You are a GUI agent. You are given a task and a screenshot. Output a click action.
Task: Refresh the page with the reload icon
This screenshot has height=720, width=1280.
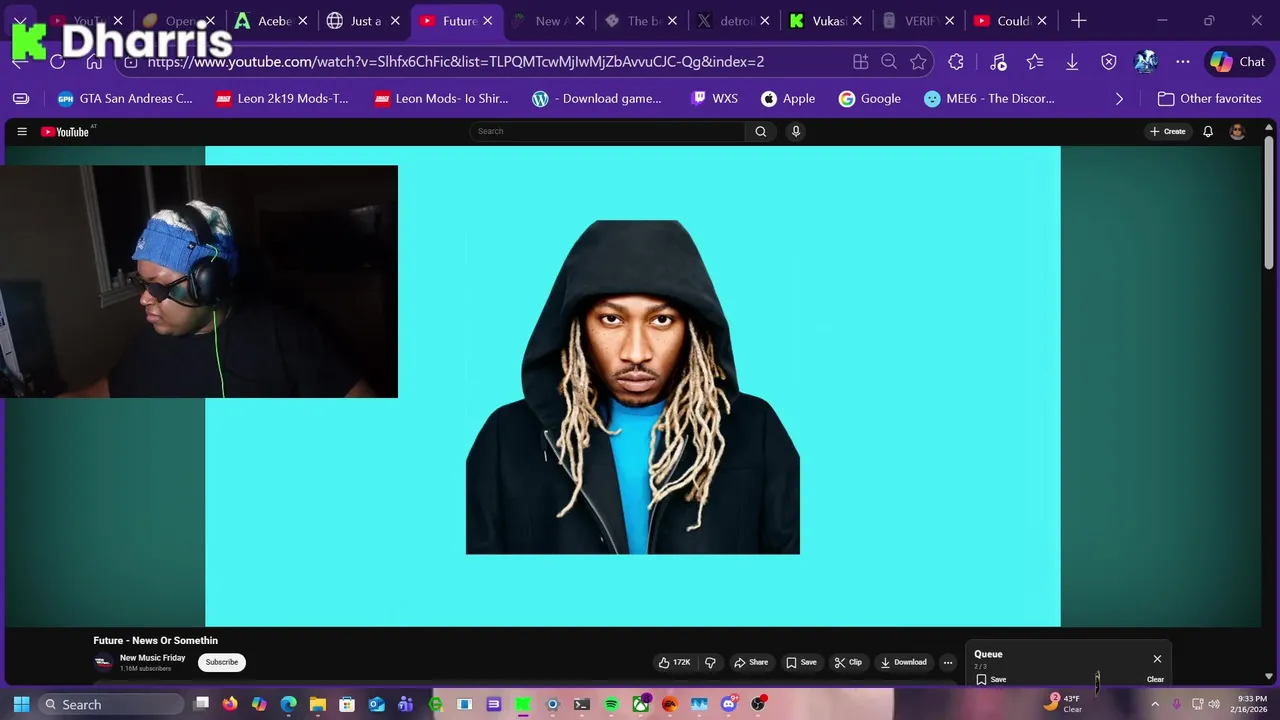point(57,62)
